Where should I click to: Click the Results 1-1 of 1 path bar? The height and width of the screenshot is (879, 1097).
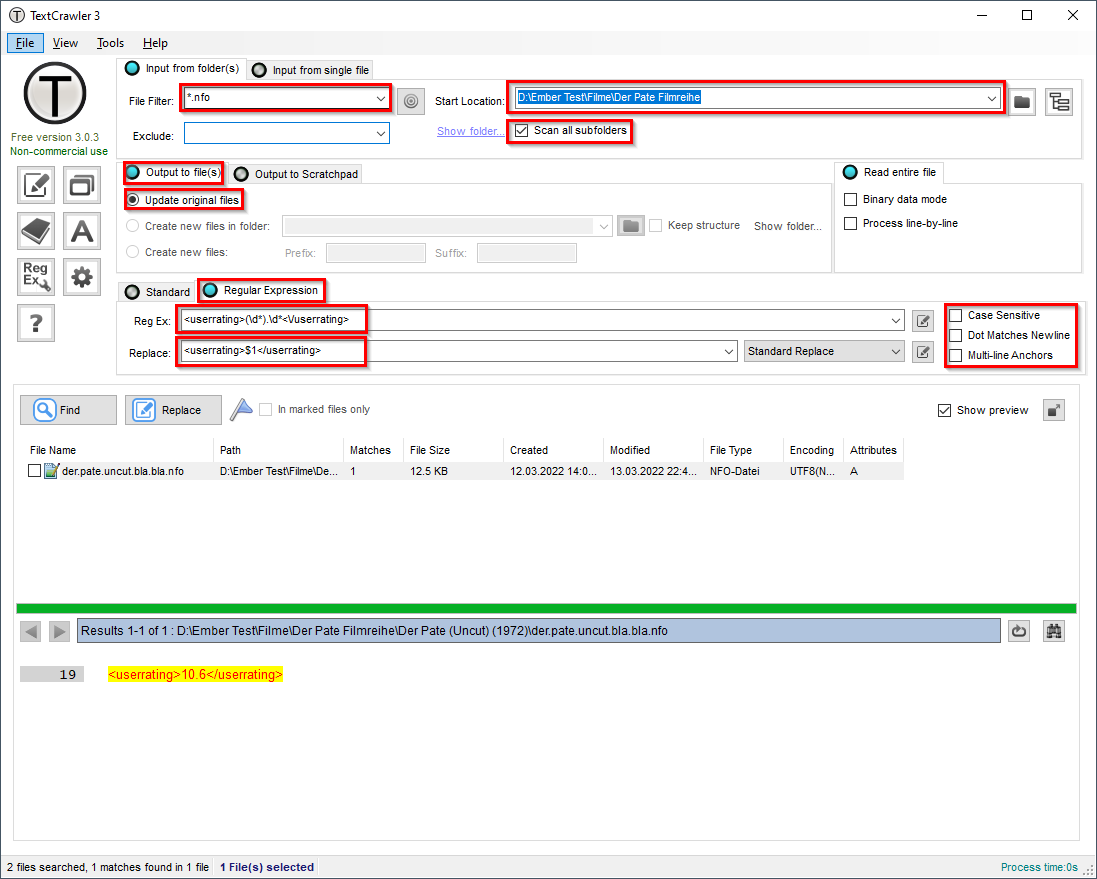(539, 631)
